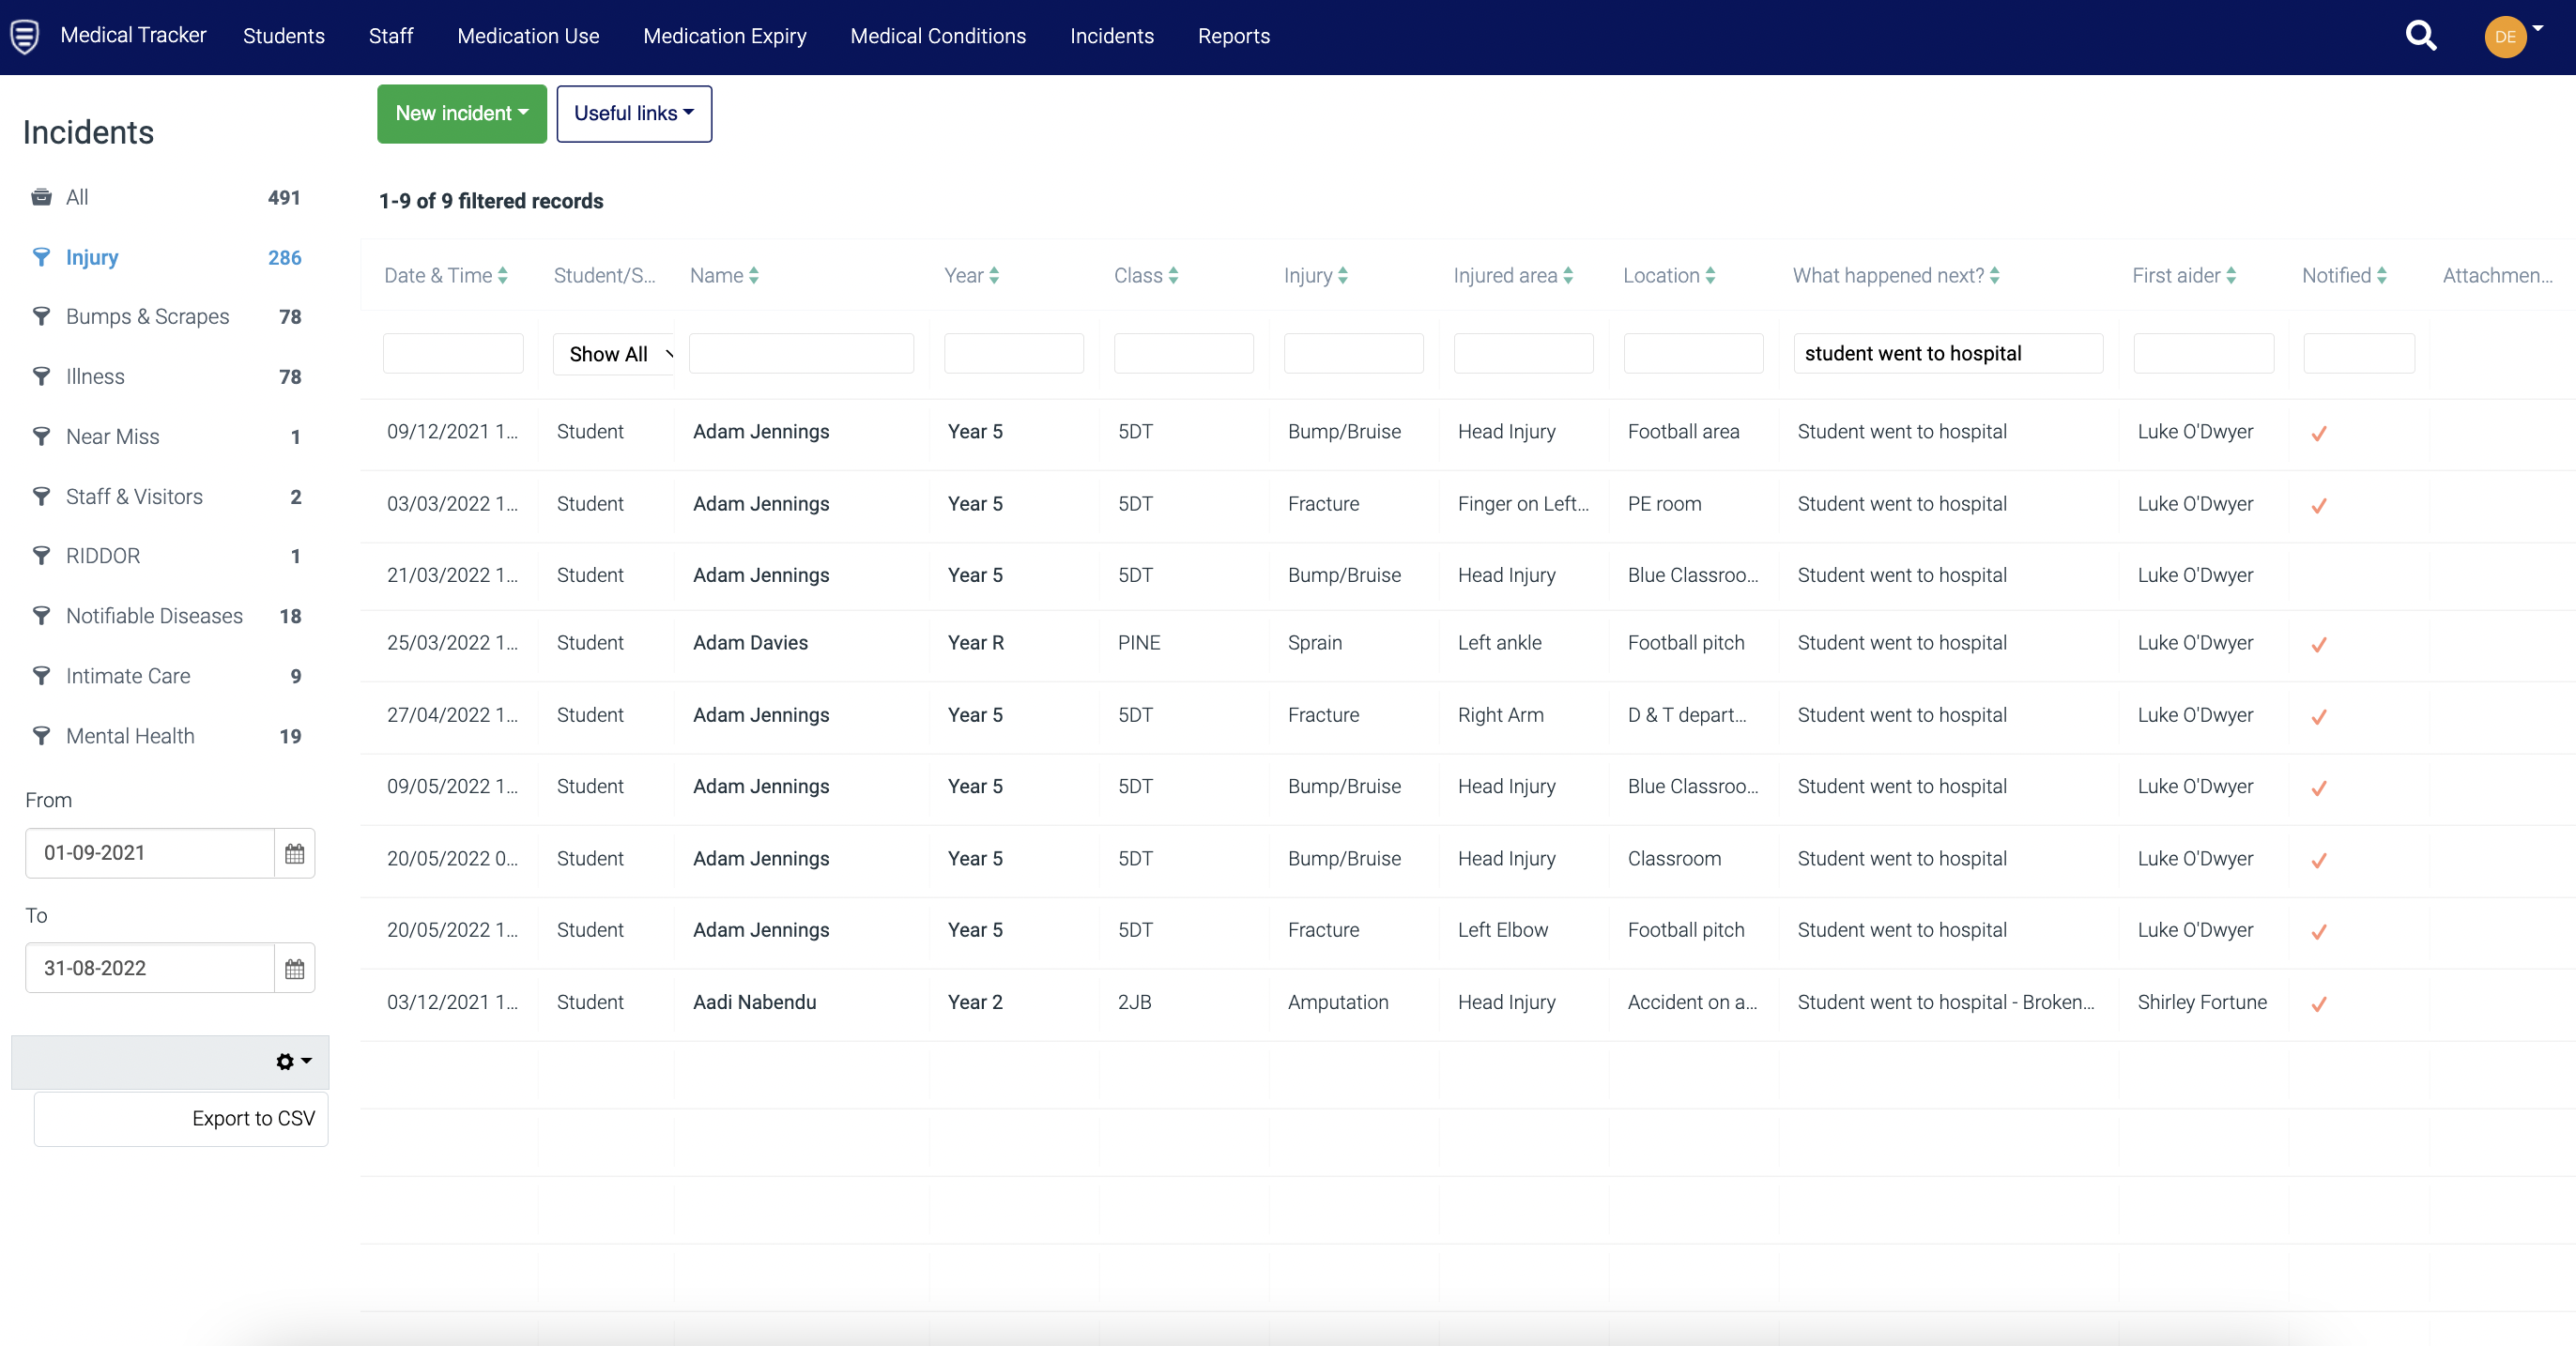
Task: Open the Show All student/staff selector
Action: (613, 353)
